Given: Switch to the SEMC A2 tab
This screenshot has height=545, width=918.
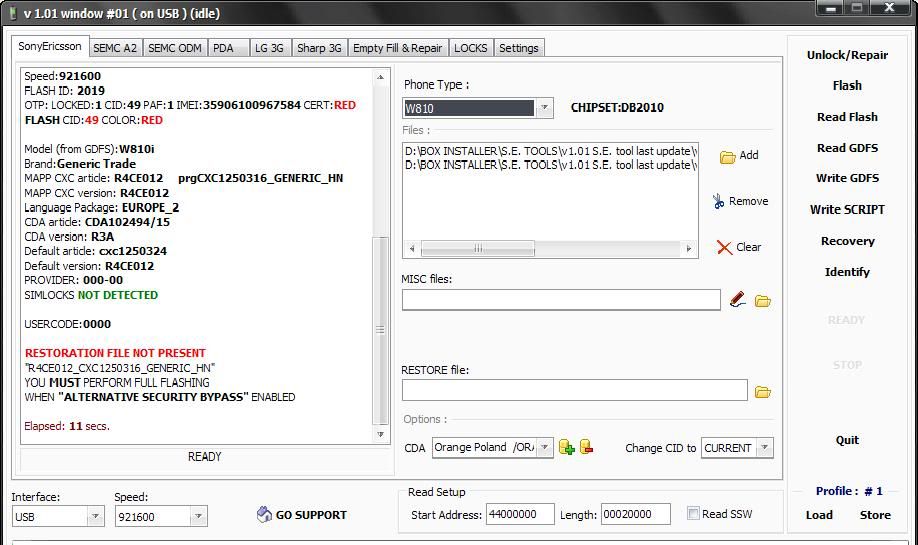Looking at the screenshot, I should pos(115,48).
